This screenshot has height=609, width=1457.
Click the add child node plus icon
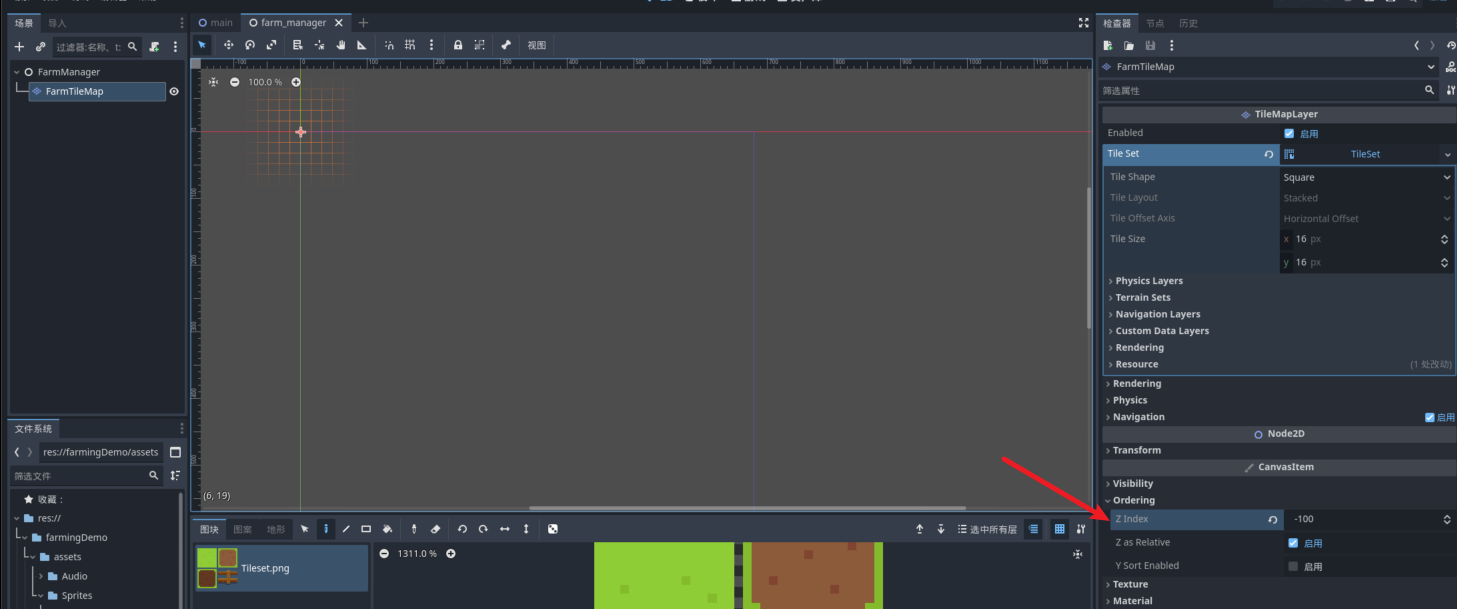[x=19, y=47]
